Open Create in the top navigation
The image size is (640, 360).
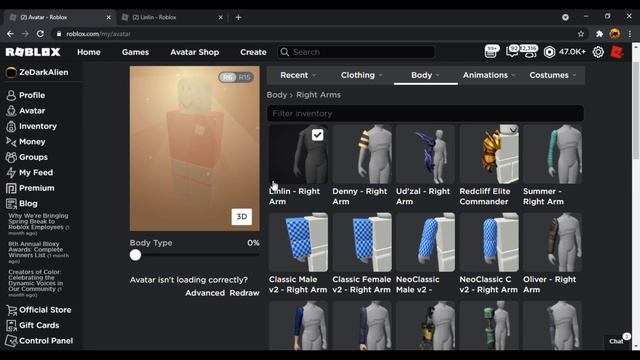(253, 52)
